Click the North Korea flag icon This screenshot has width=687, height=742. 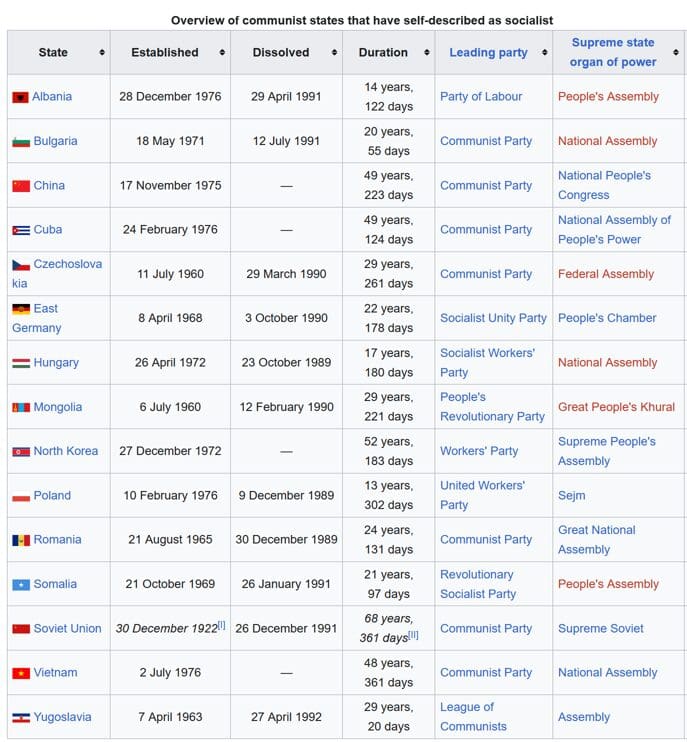(x=20, y=452)
